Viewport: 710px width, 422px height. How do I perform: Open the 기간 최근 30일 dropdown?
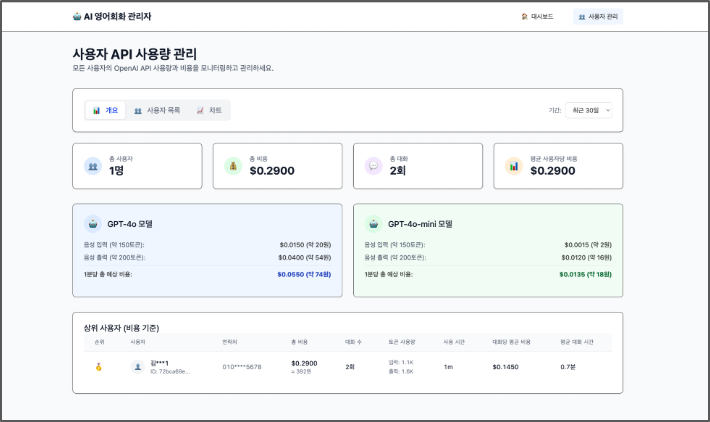point(588,110)
